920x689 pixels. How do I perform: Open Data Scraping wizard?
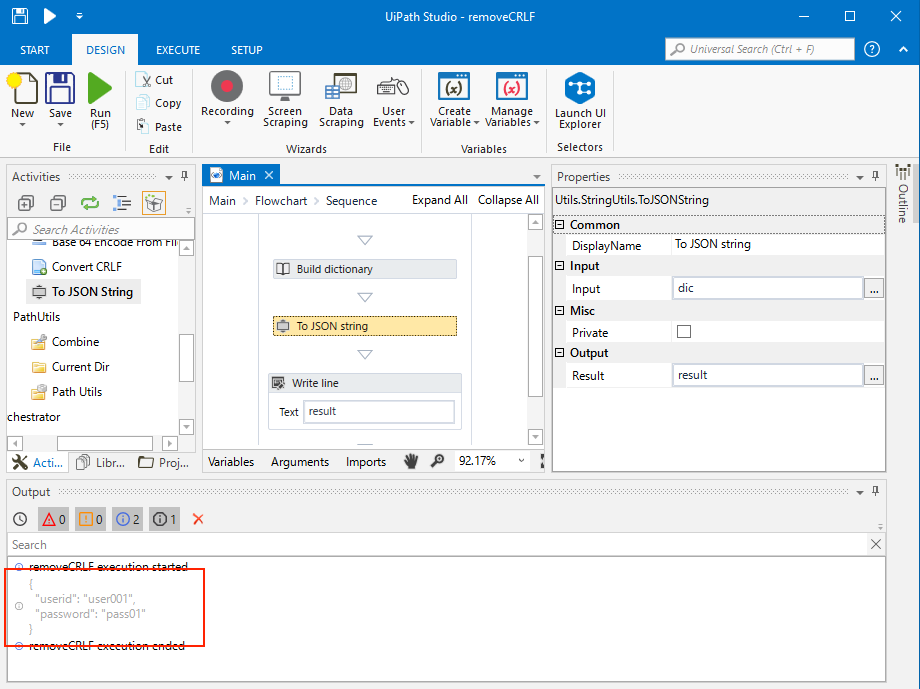pos(341,88)
